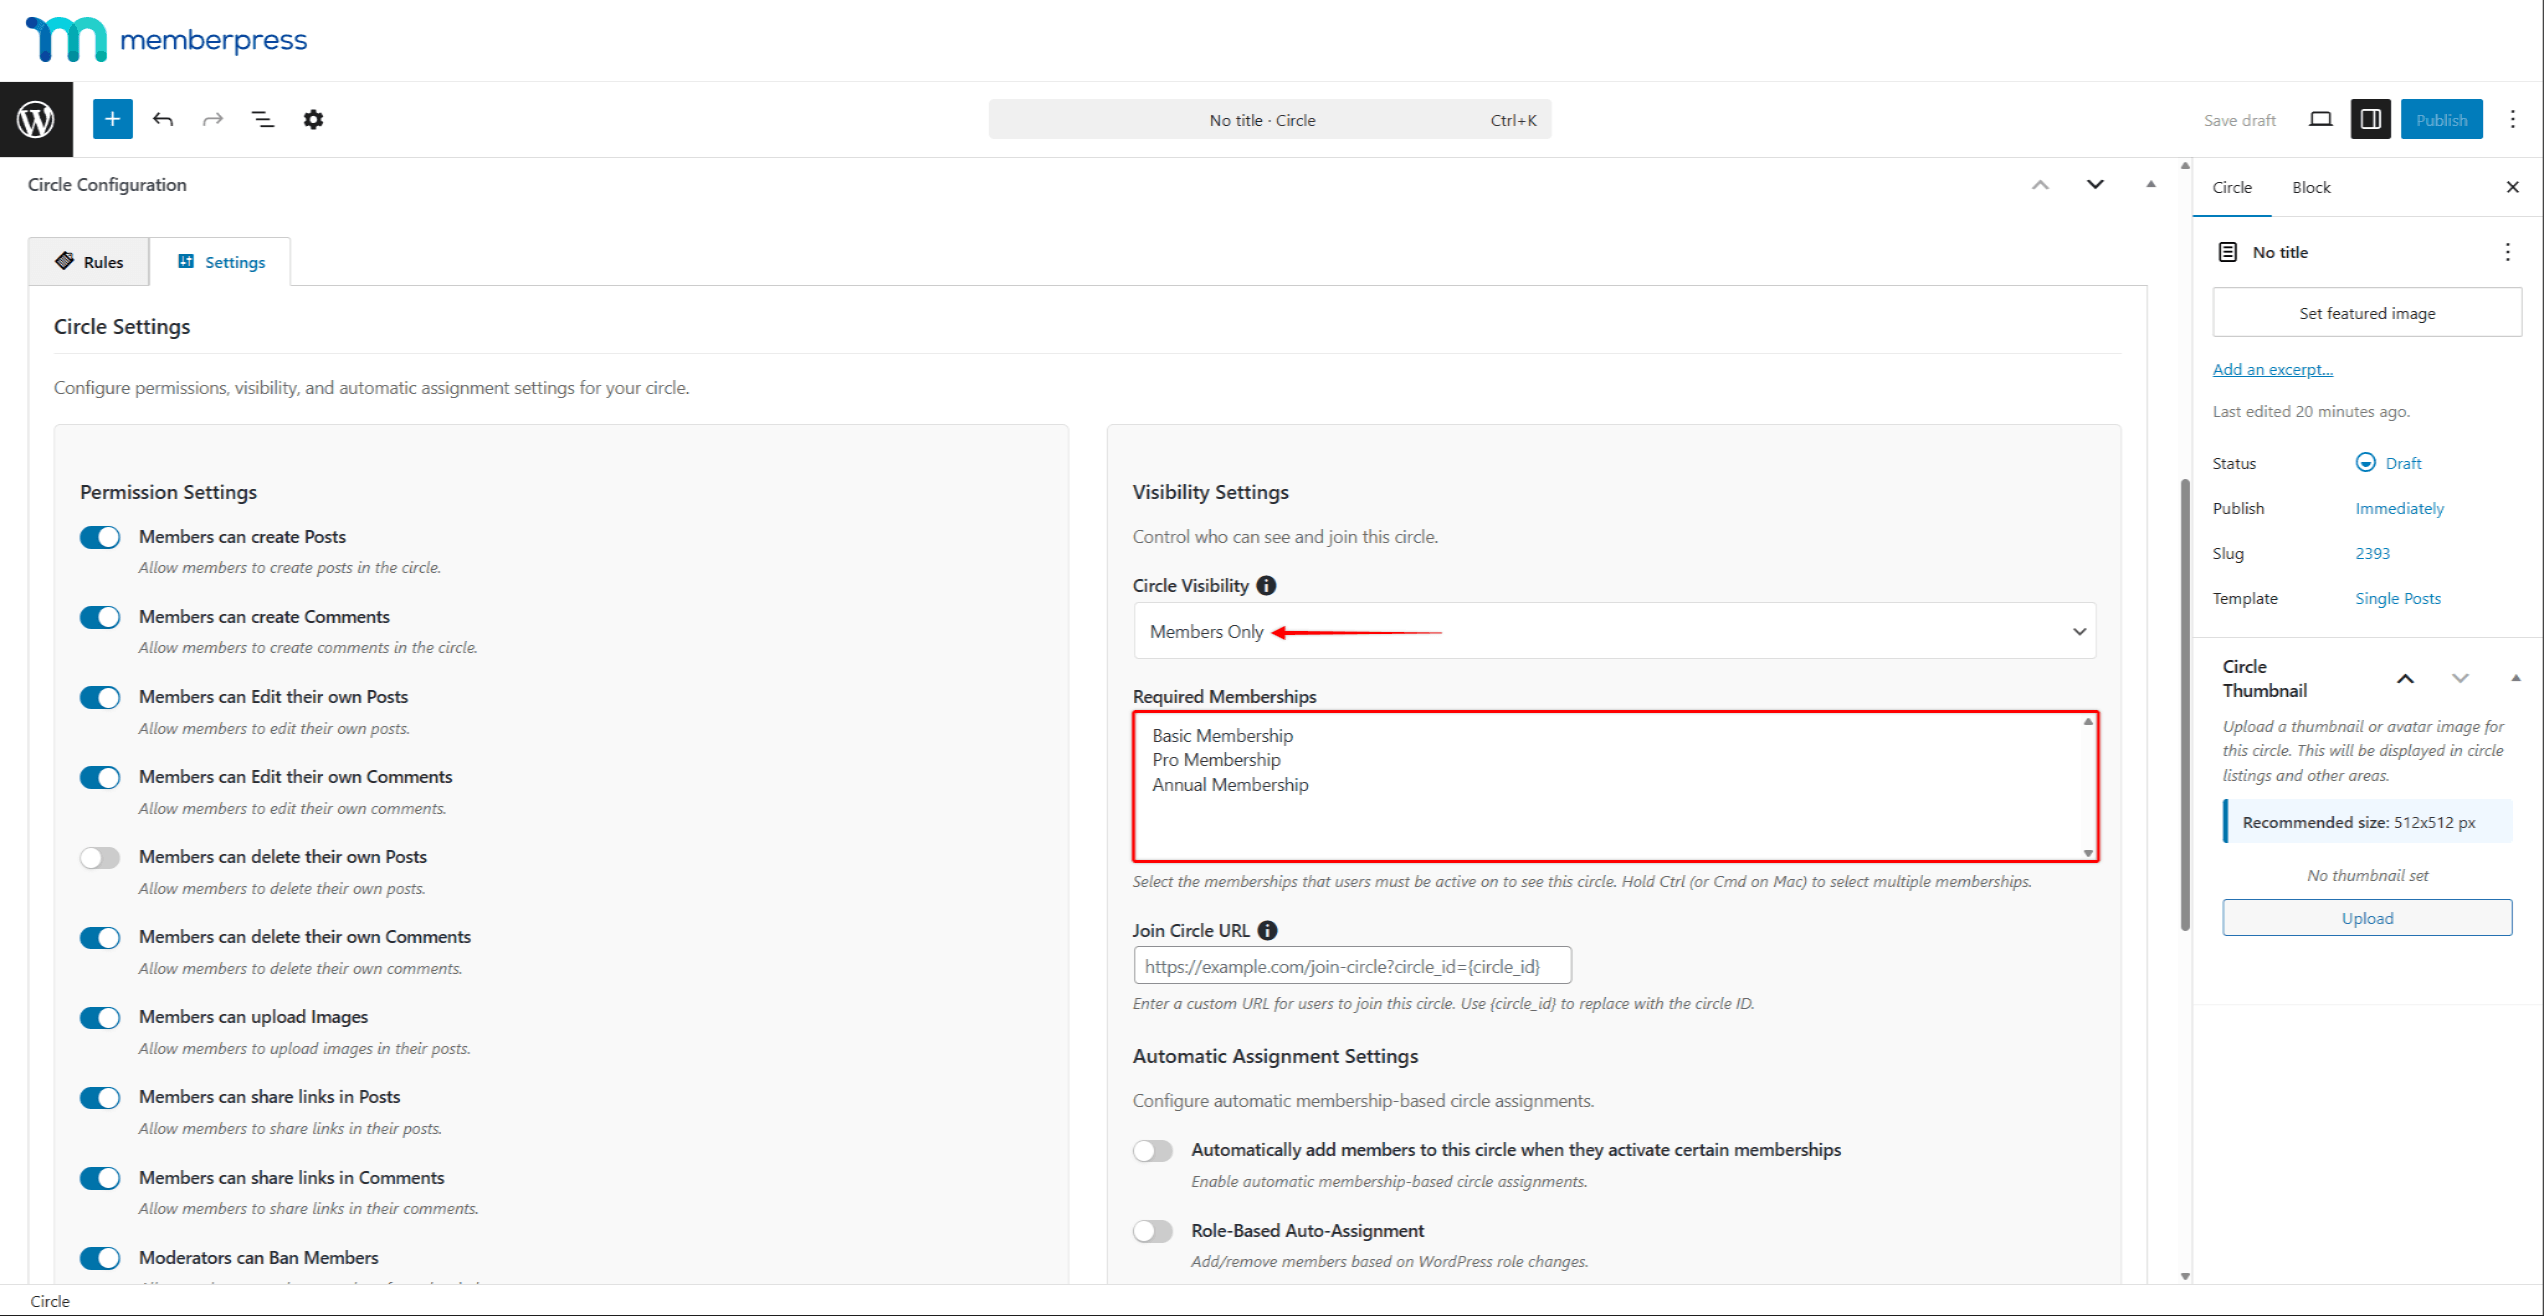The width and height of the screenshot is (2544, 1316).
Task: Collapse the Circle Thumbnail panel triangle
Action: click(x=2515, y=678)
